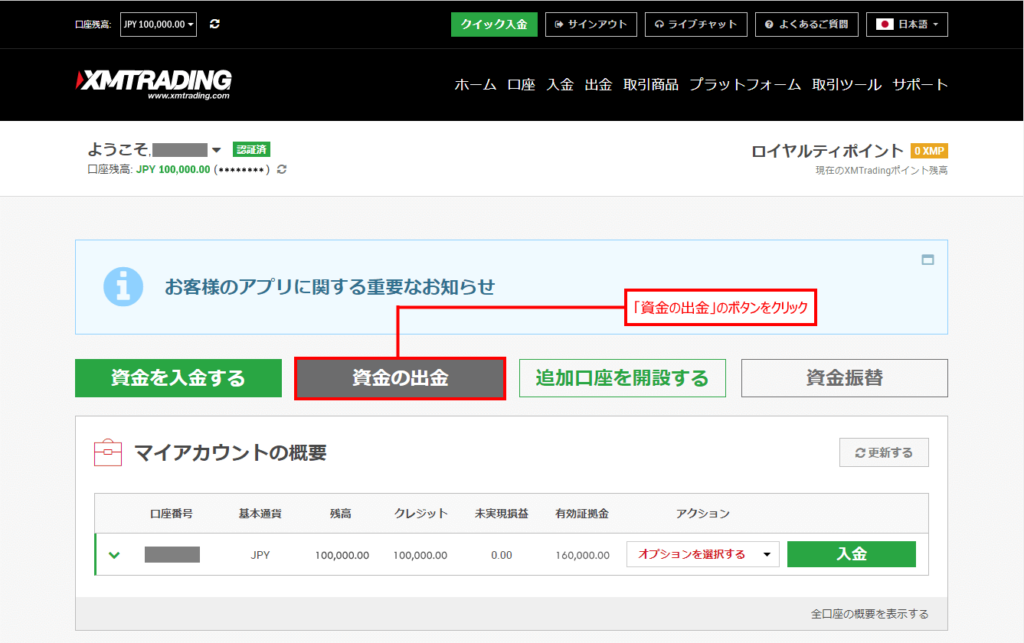The image size is (1024, 643).
Task: Click the 資金の出金 withdrawal button
Action: [x=400, y=378]
